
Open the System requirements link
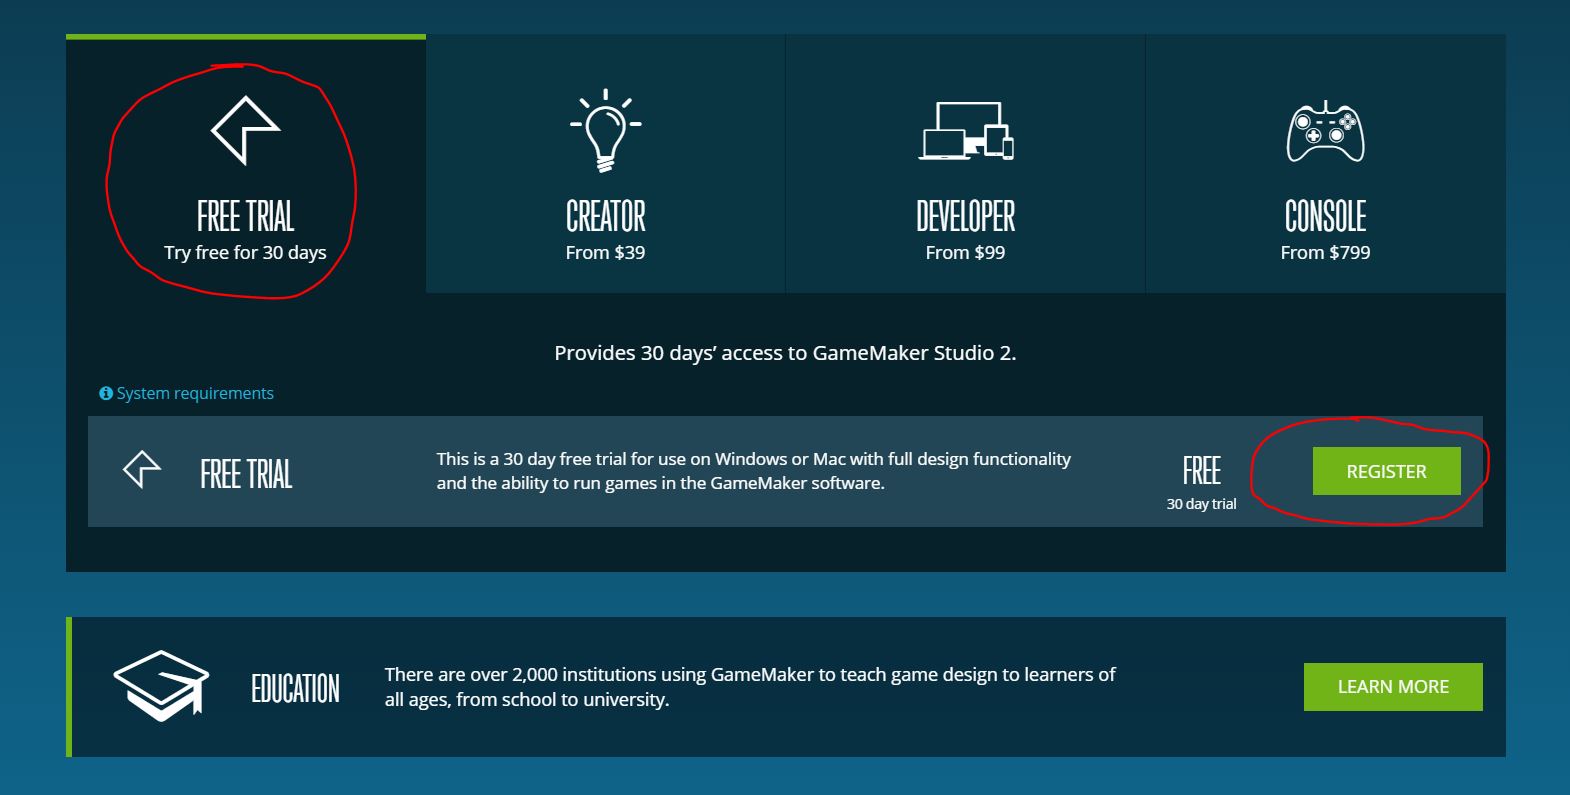pyautogui.click(x=194, y=394)
